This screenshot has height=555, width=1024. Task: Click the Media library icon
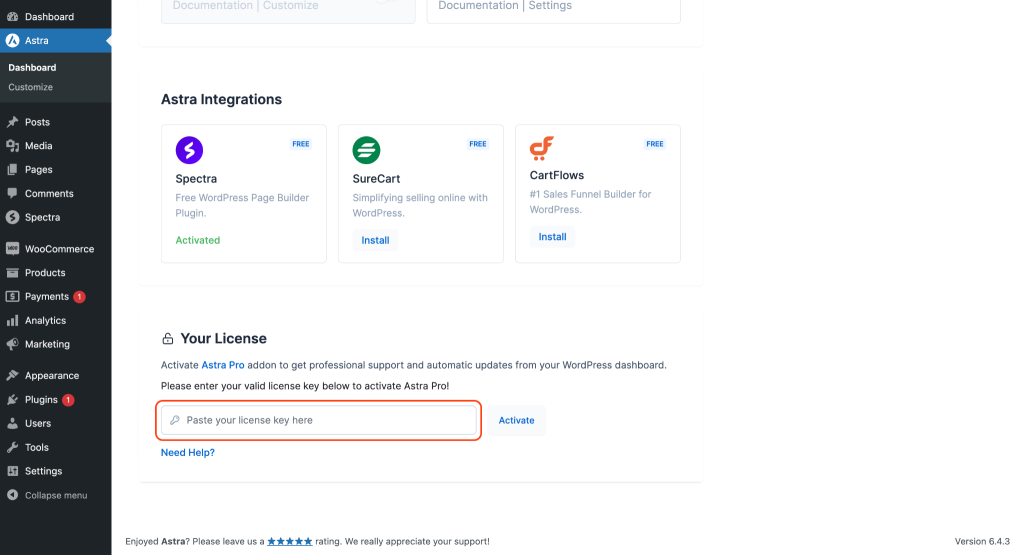click(12, 146)
